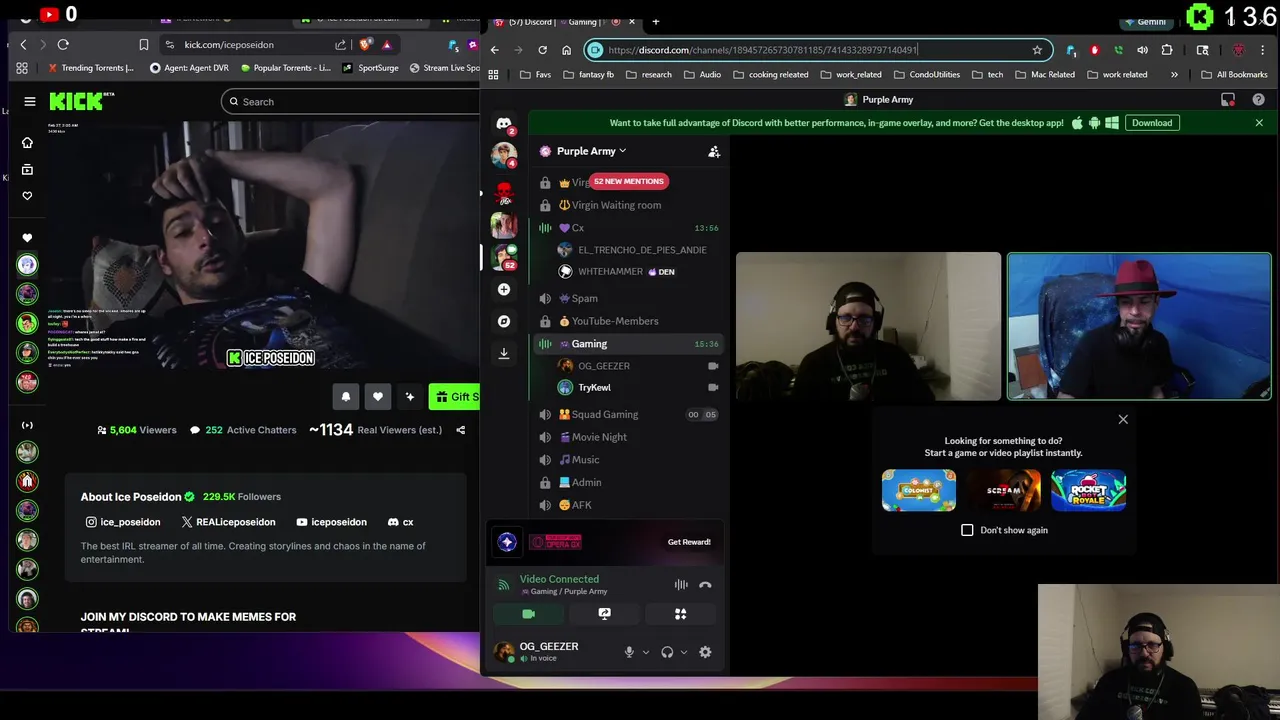Jump to 52 new mentions
This screenshot has height=720, width=1280.
(x=628, y=181)
